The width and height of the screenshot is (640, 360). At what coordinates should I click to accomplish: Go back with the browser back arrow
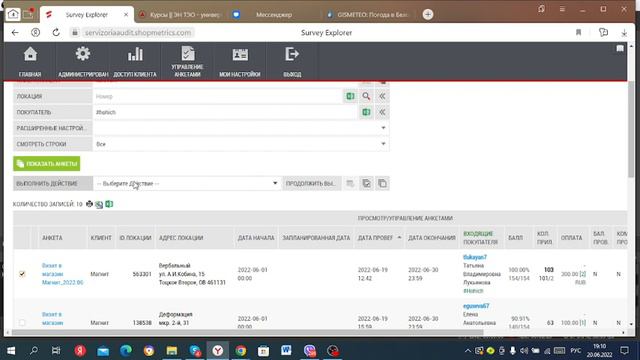15,33
